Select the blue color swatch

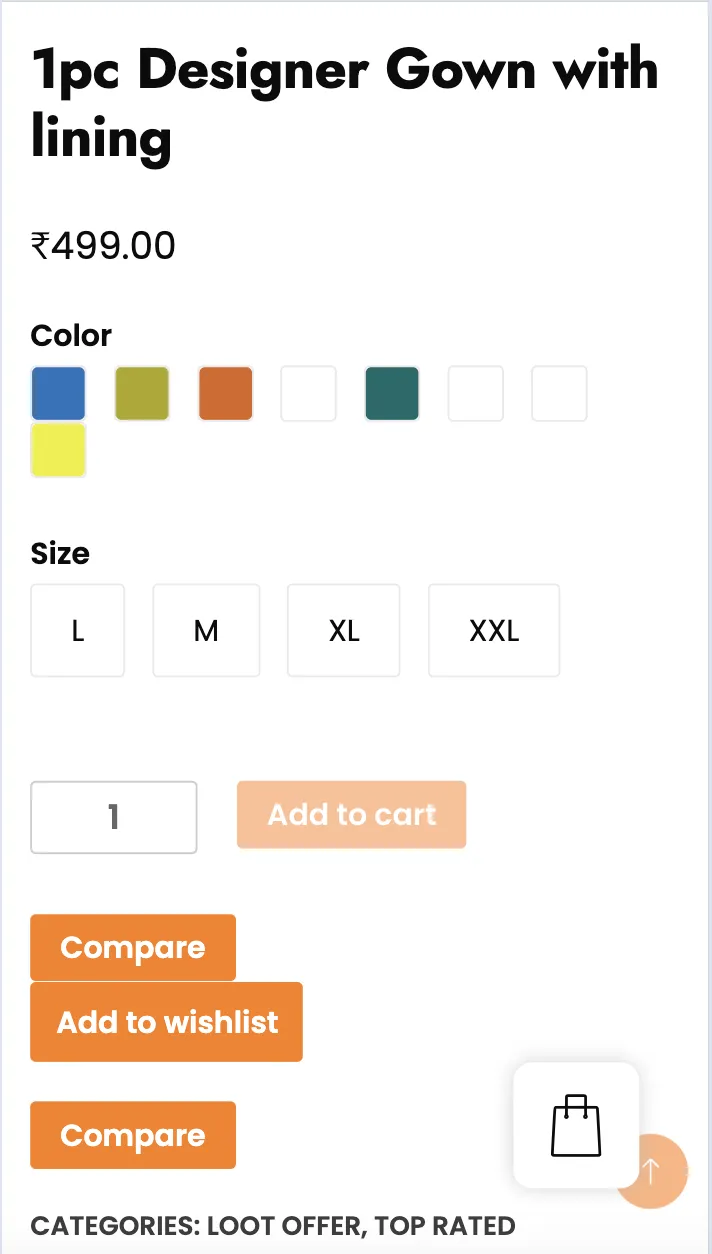coord(58,393)
